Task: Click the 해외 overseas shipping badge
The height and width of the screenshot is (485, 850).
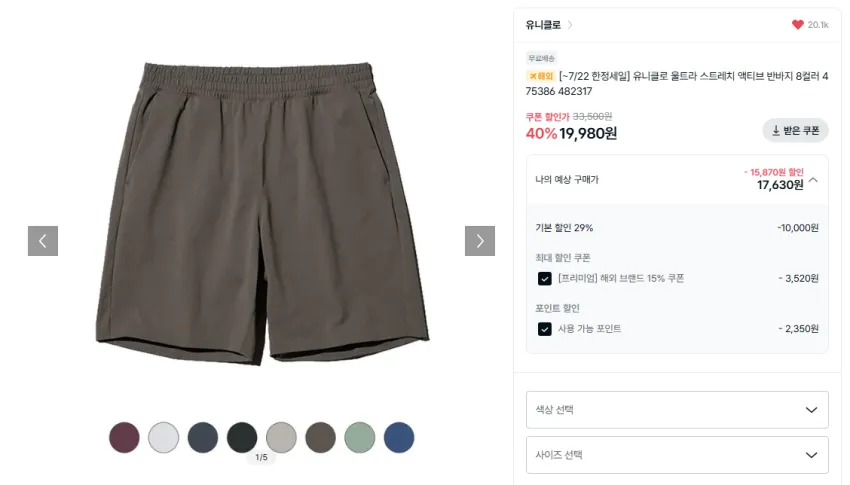Action: click(540, 76)
